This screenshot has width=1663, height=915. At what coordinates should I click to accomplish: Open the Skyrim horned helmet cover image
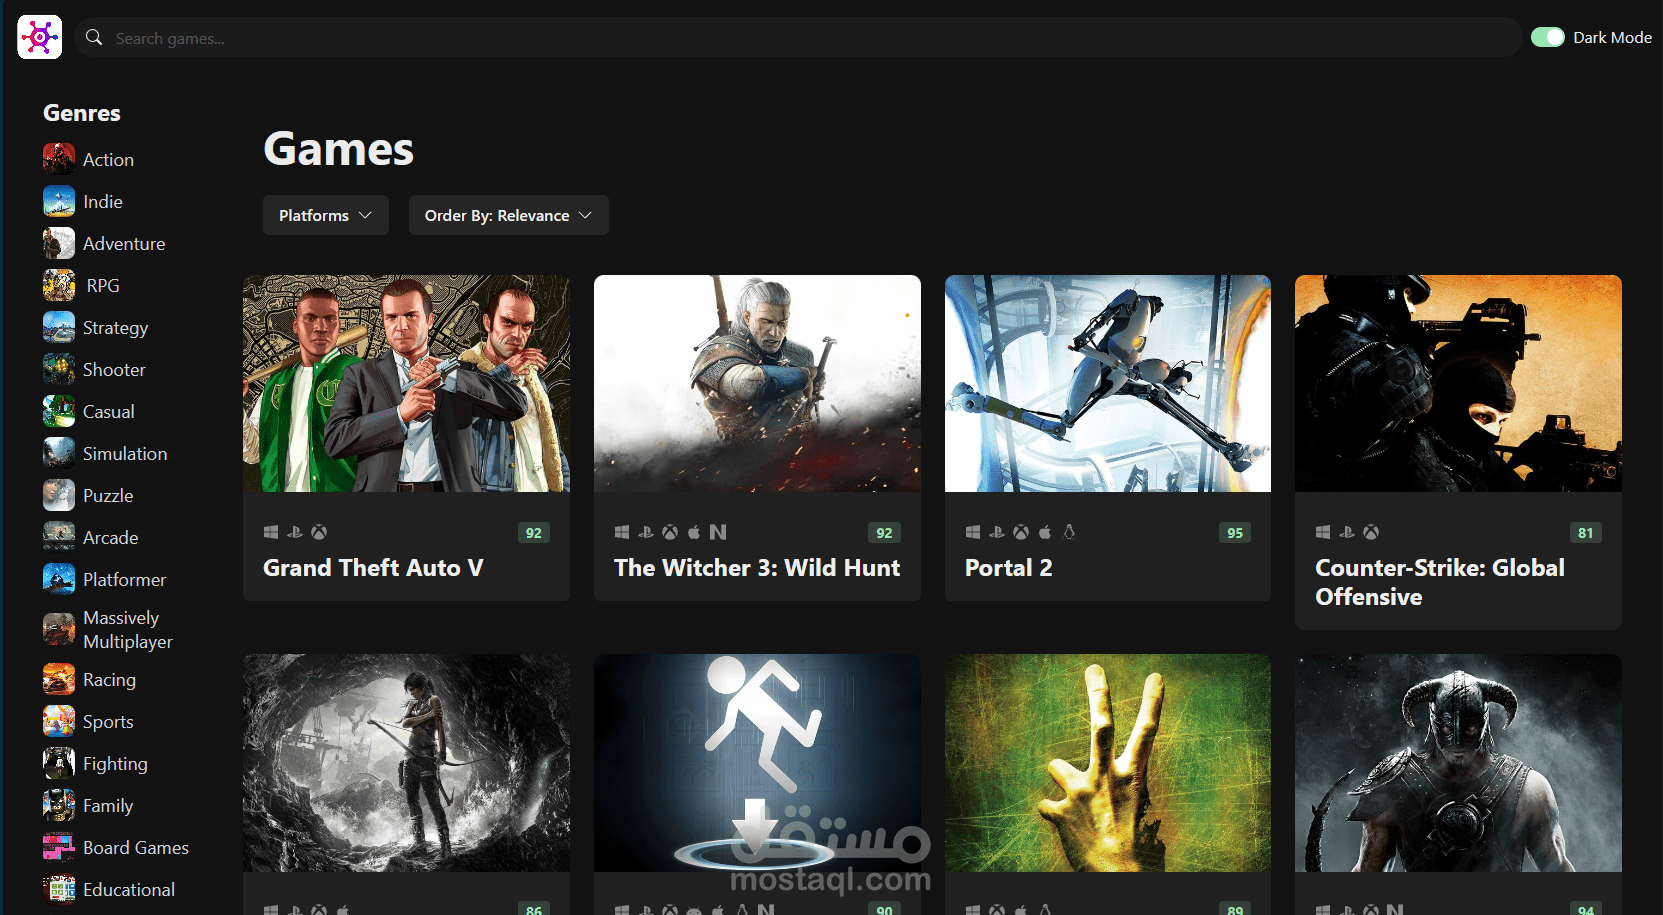point(1458,763)
